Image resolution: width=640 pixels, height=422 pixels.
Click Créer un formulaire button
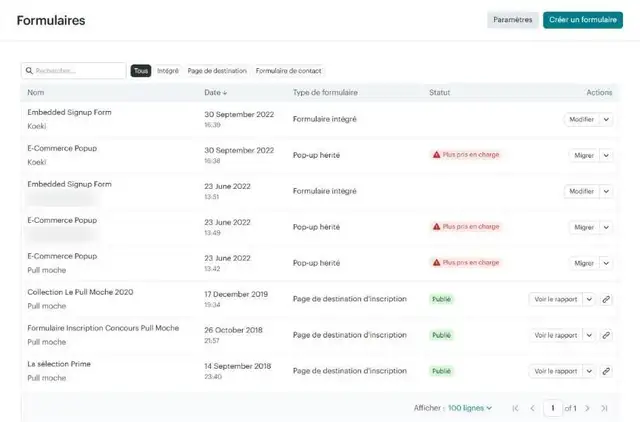click(583, 20)
